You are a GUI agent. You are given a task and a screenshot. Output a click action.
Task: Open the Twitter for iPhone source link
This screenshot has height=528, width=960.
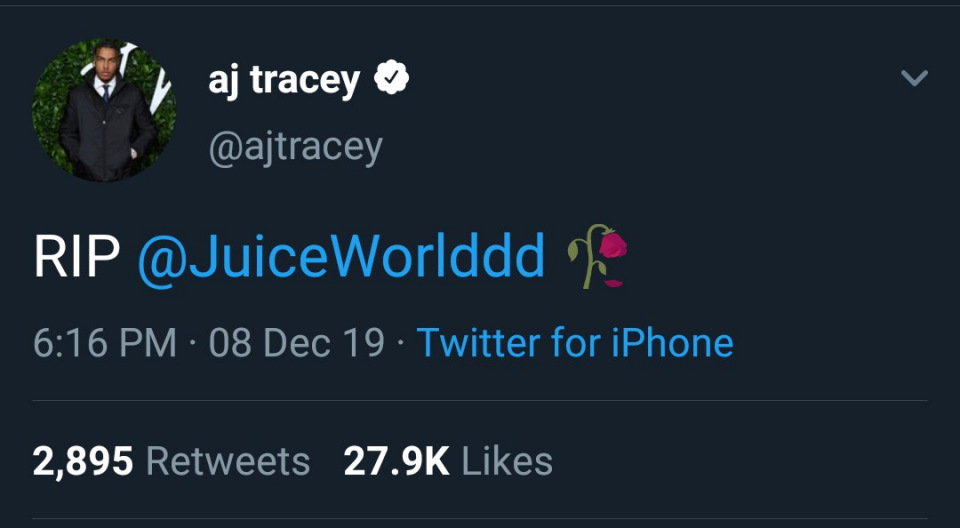coord(575,343)
